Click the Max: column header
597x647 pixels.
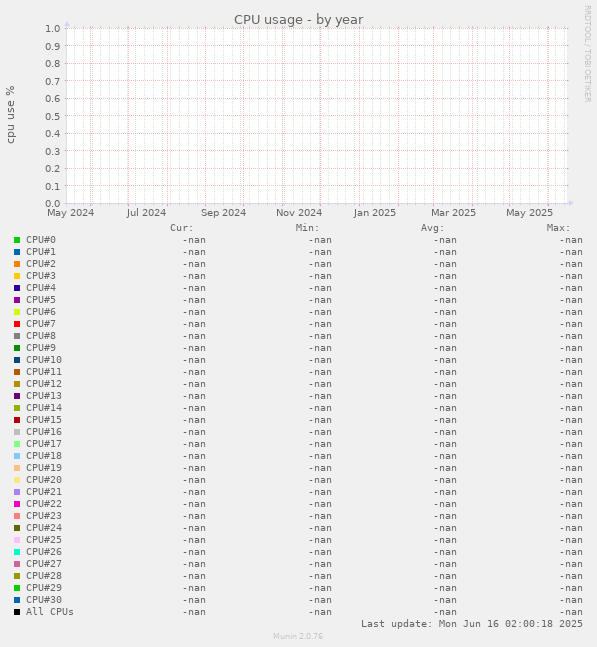(558, 228)
